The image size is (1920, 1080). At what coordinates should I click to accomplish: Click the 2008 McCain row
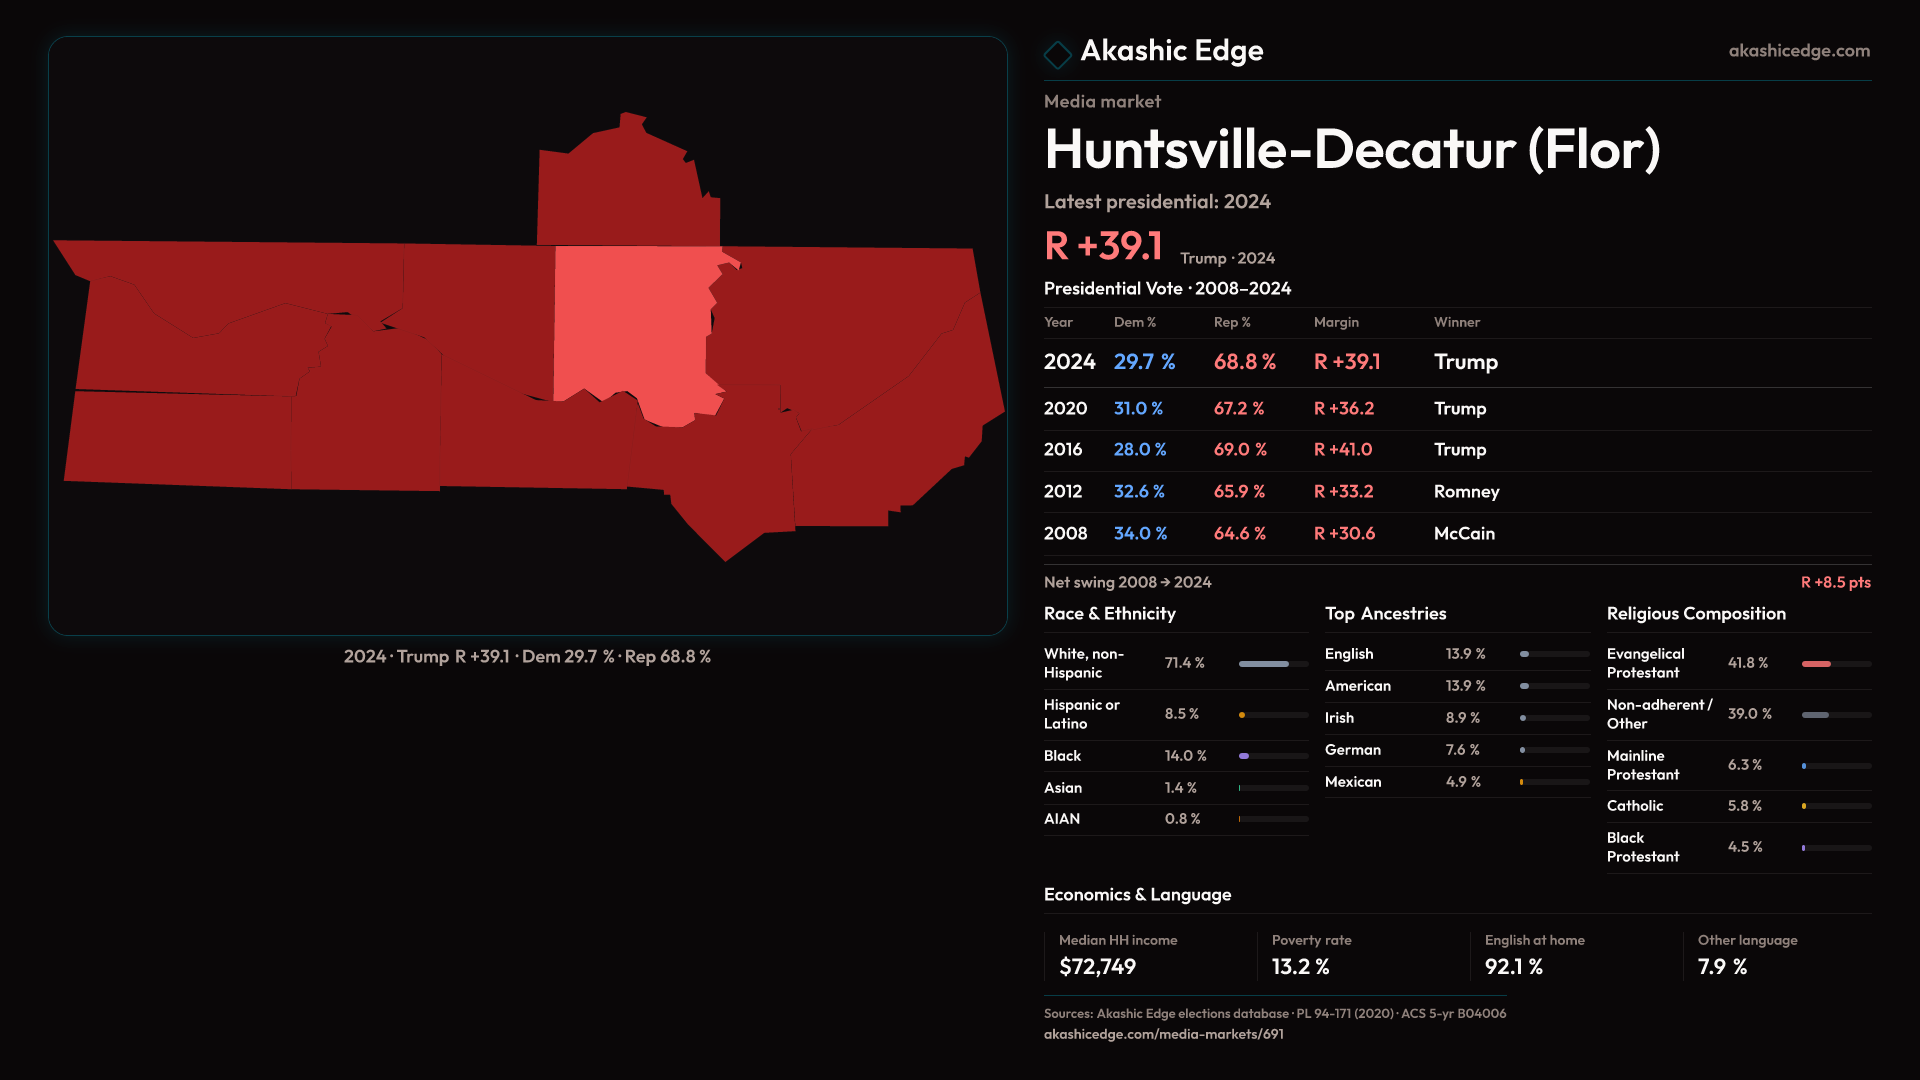pyautogui.click(x=1456, y=534)
